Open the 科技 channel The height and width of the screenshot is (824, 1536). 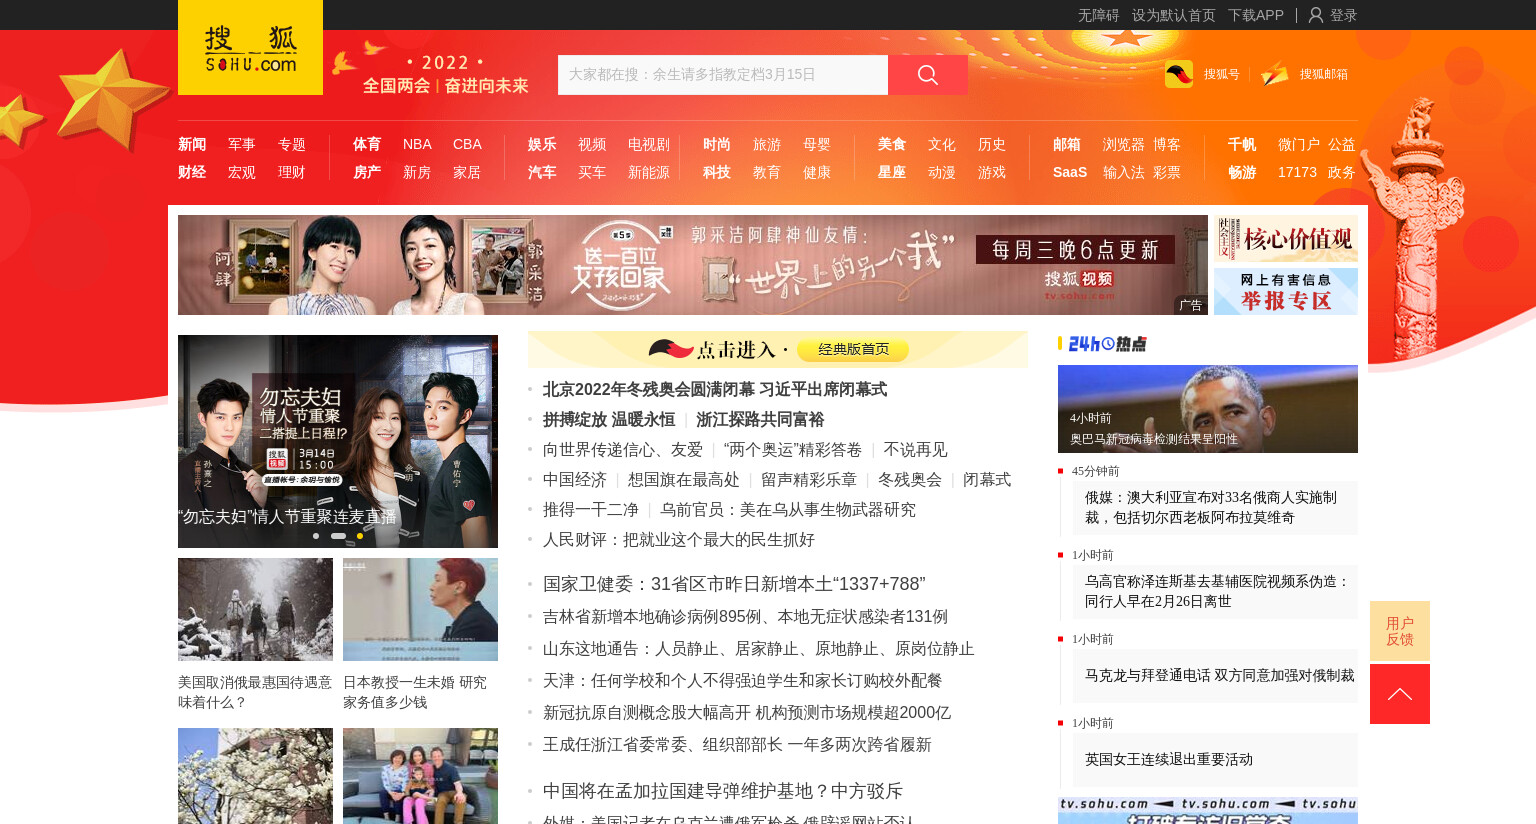pyautogui.click(x=717, y=172)
